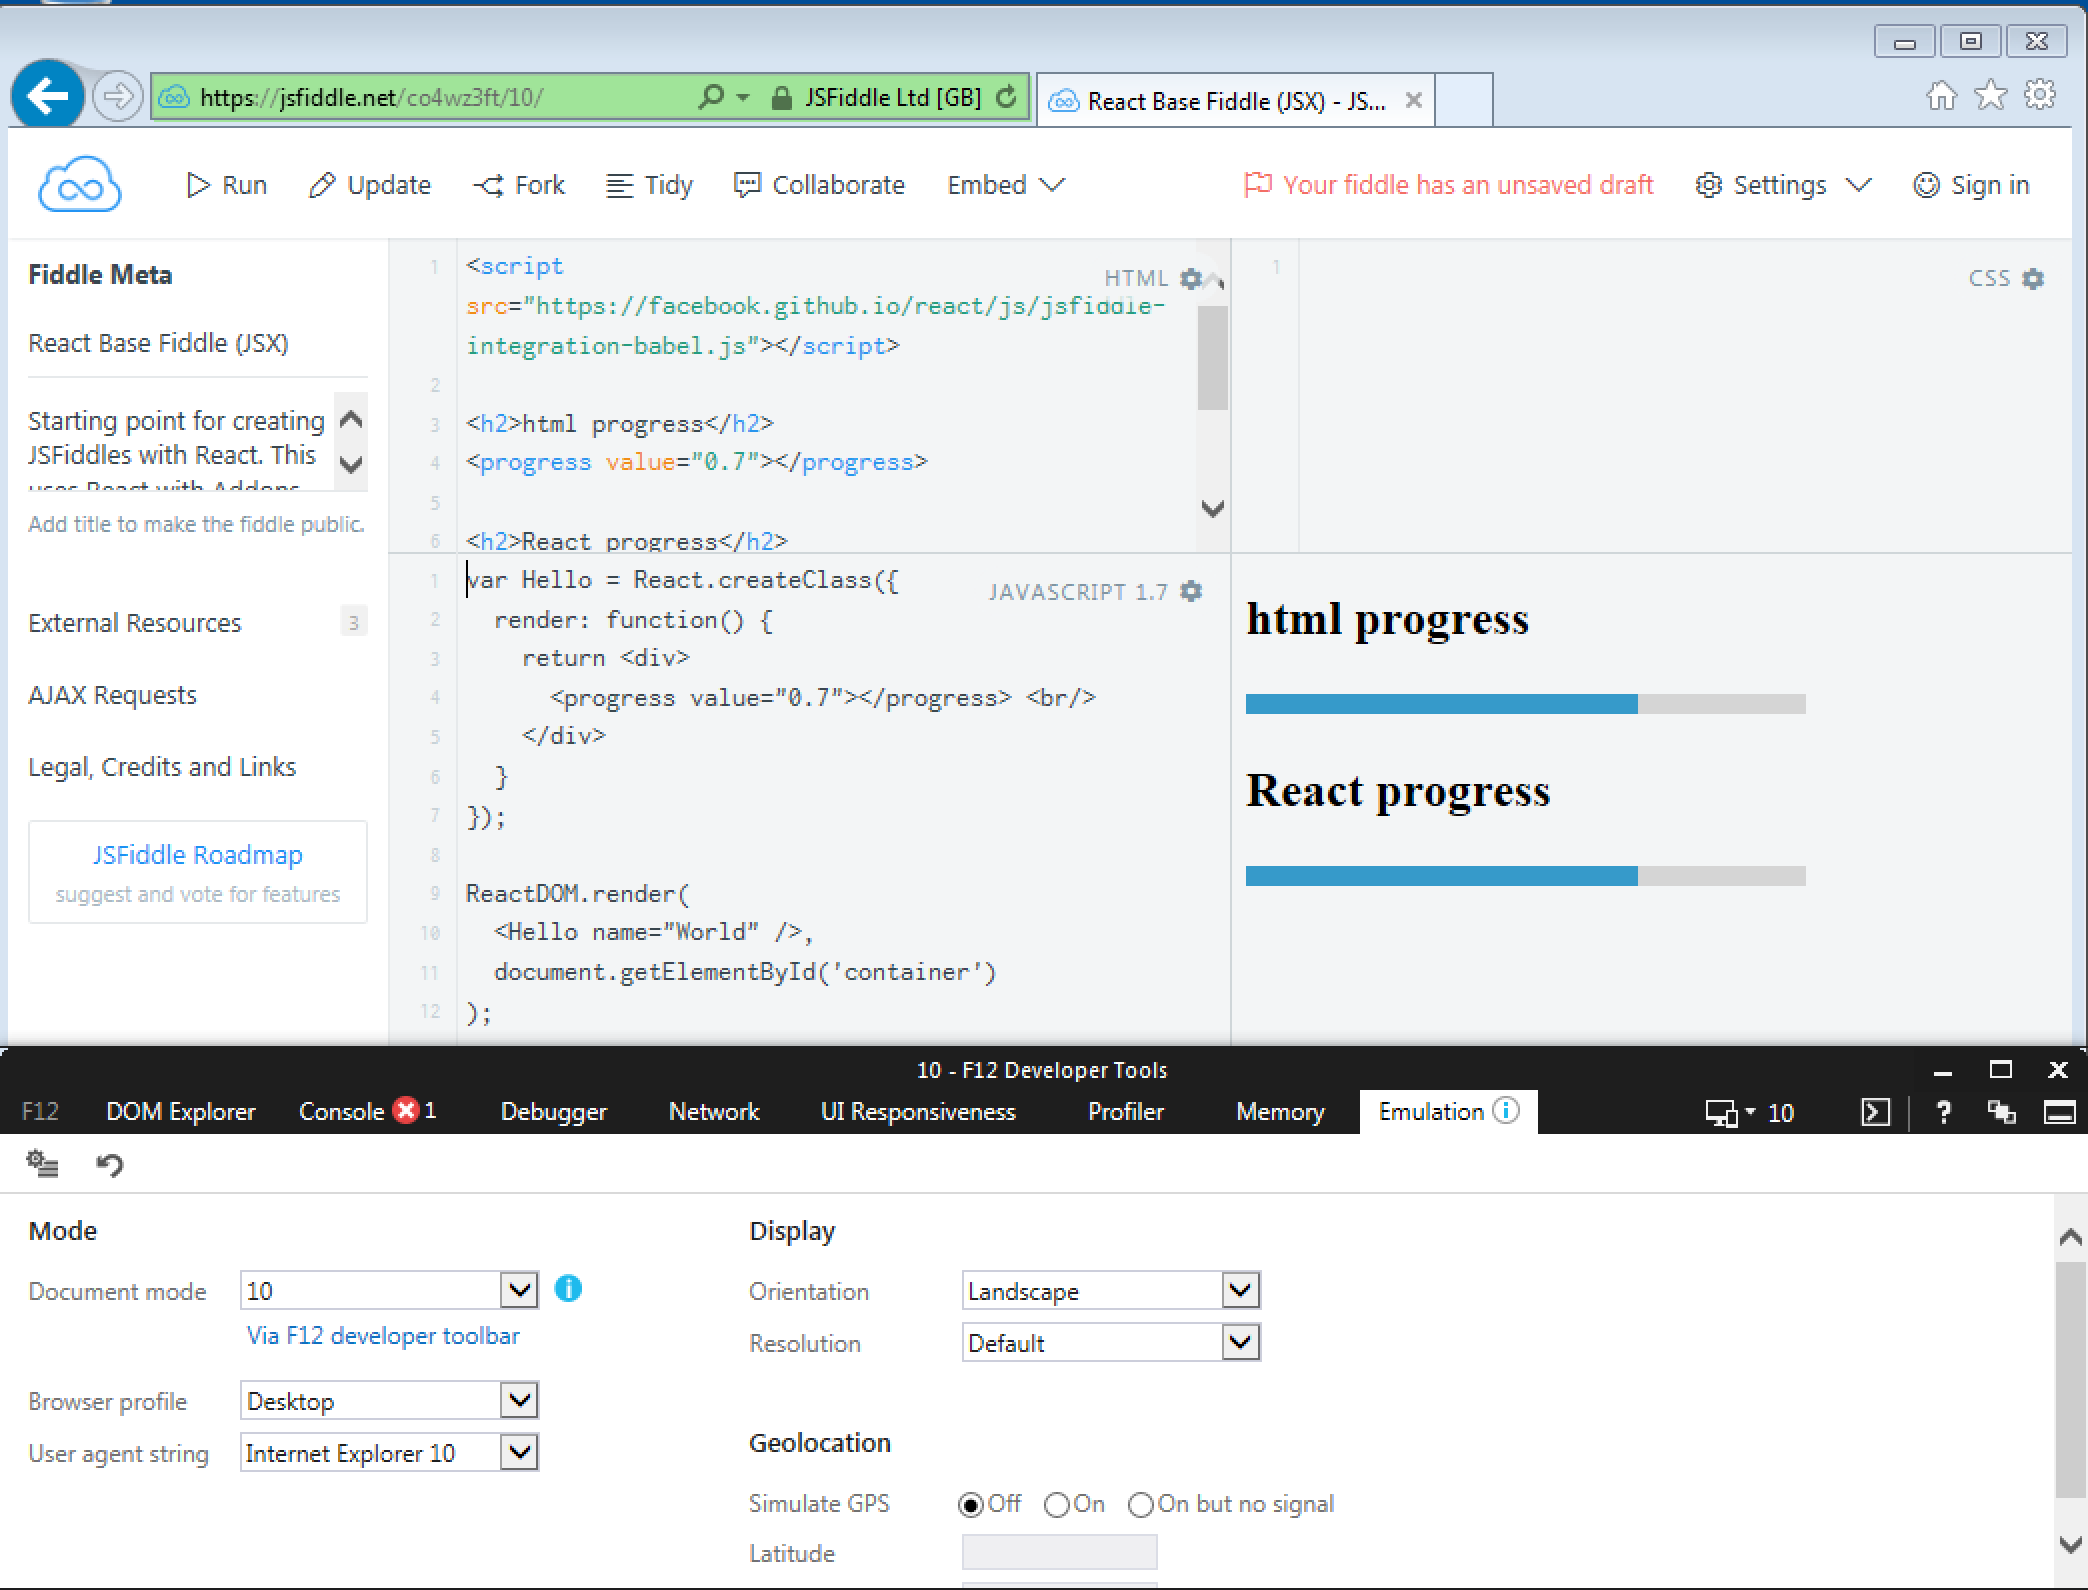Click Run button in toolbar
This screenshot has height=1590, width=2088.
pyautogui.click(x=227, y=185)
